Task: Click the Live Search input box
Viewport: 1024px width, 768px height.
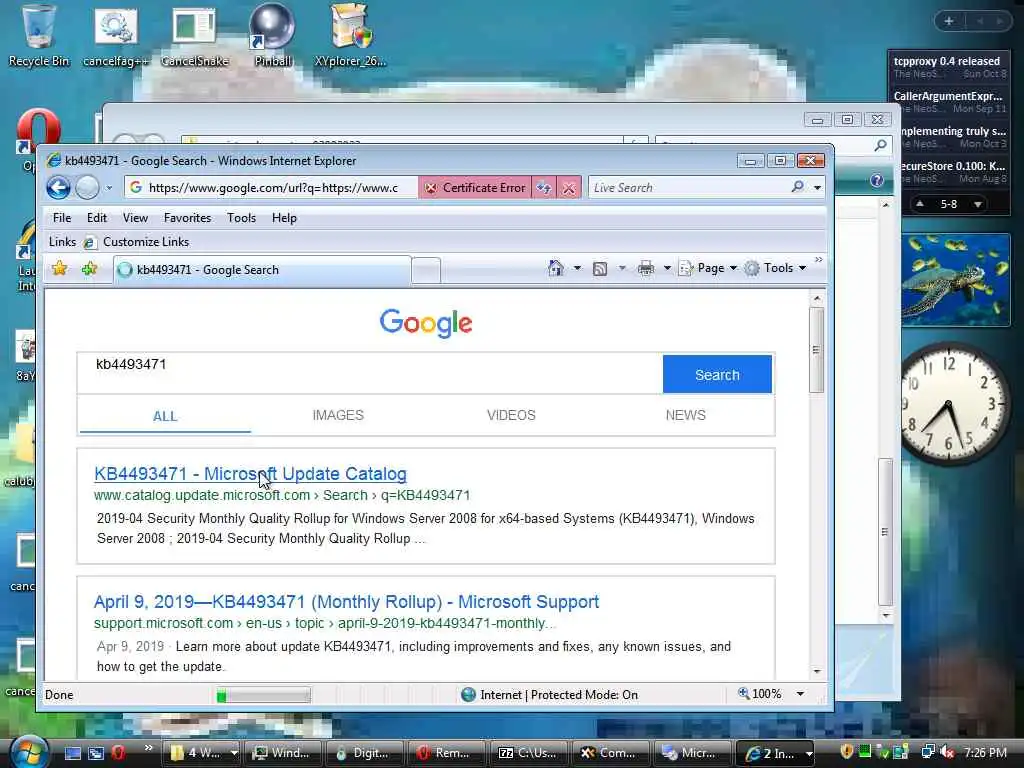Action: click(689, 188)
